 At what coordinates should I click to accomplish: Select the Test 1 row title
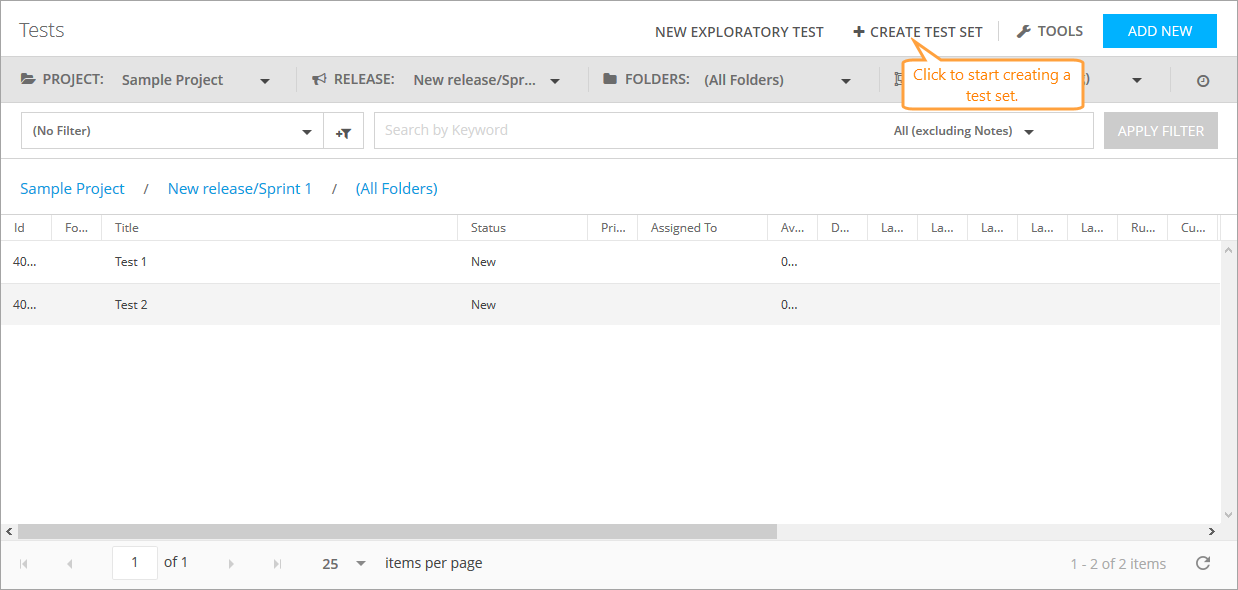click(x=131, y=262)
